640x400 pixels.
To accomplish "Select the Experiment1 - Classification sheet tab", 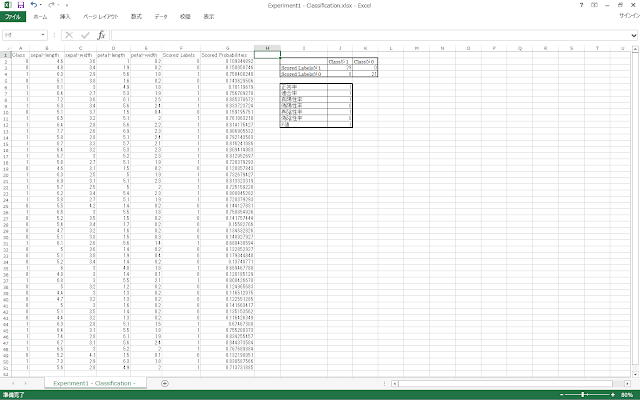I will pyautogui.click(x=95, y=383).
